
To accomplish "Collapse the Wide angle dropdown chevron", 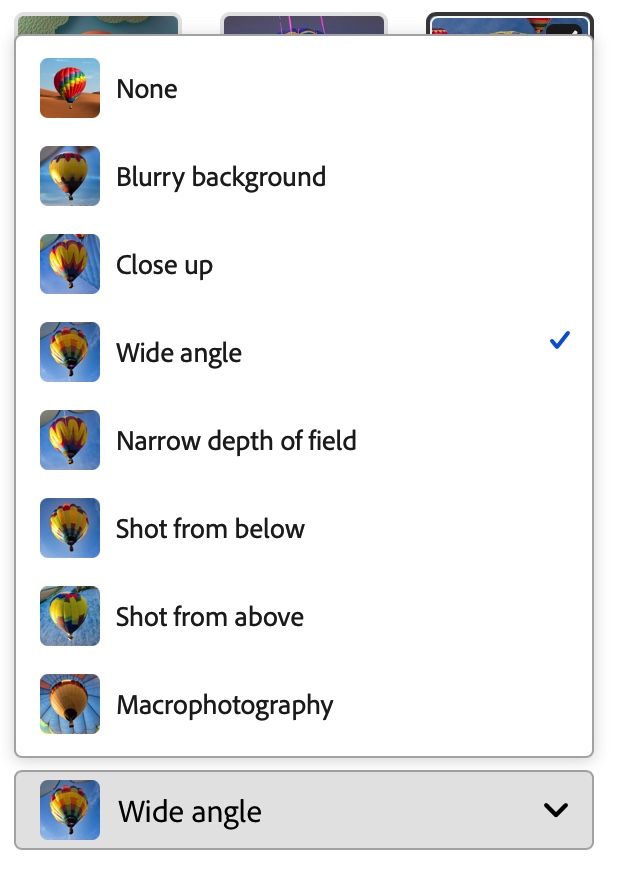I will [556, 810].
